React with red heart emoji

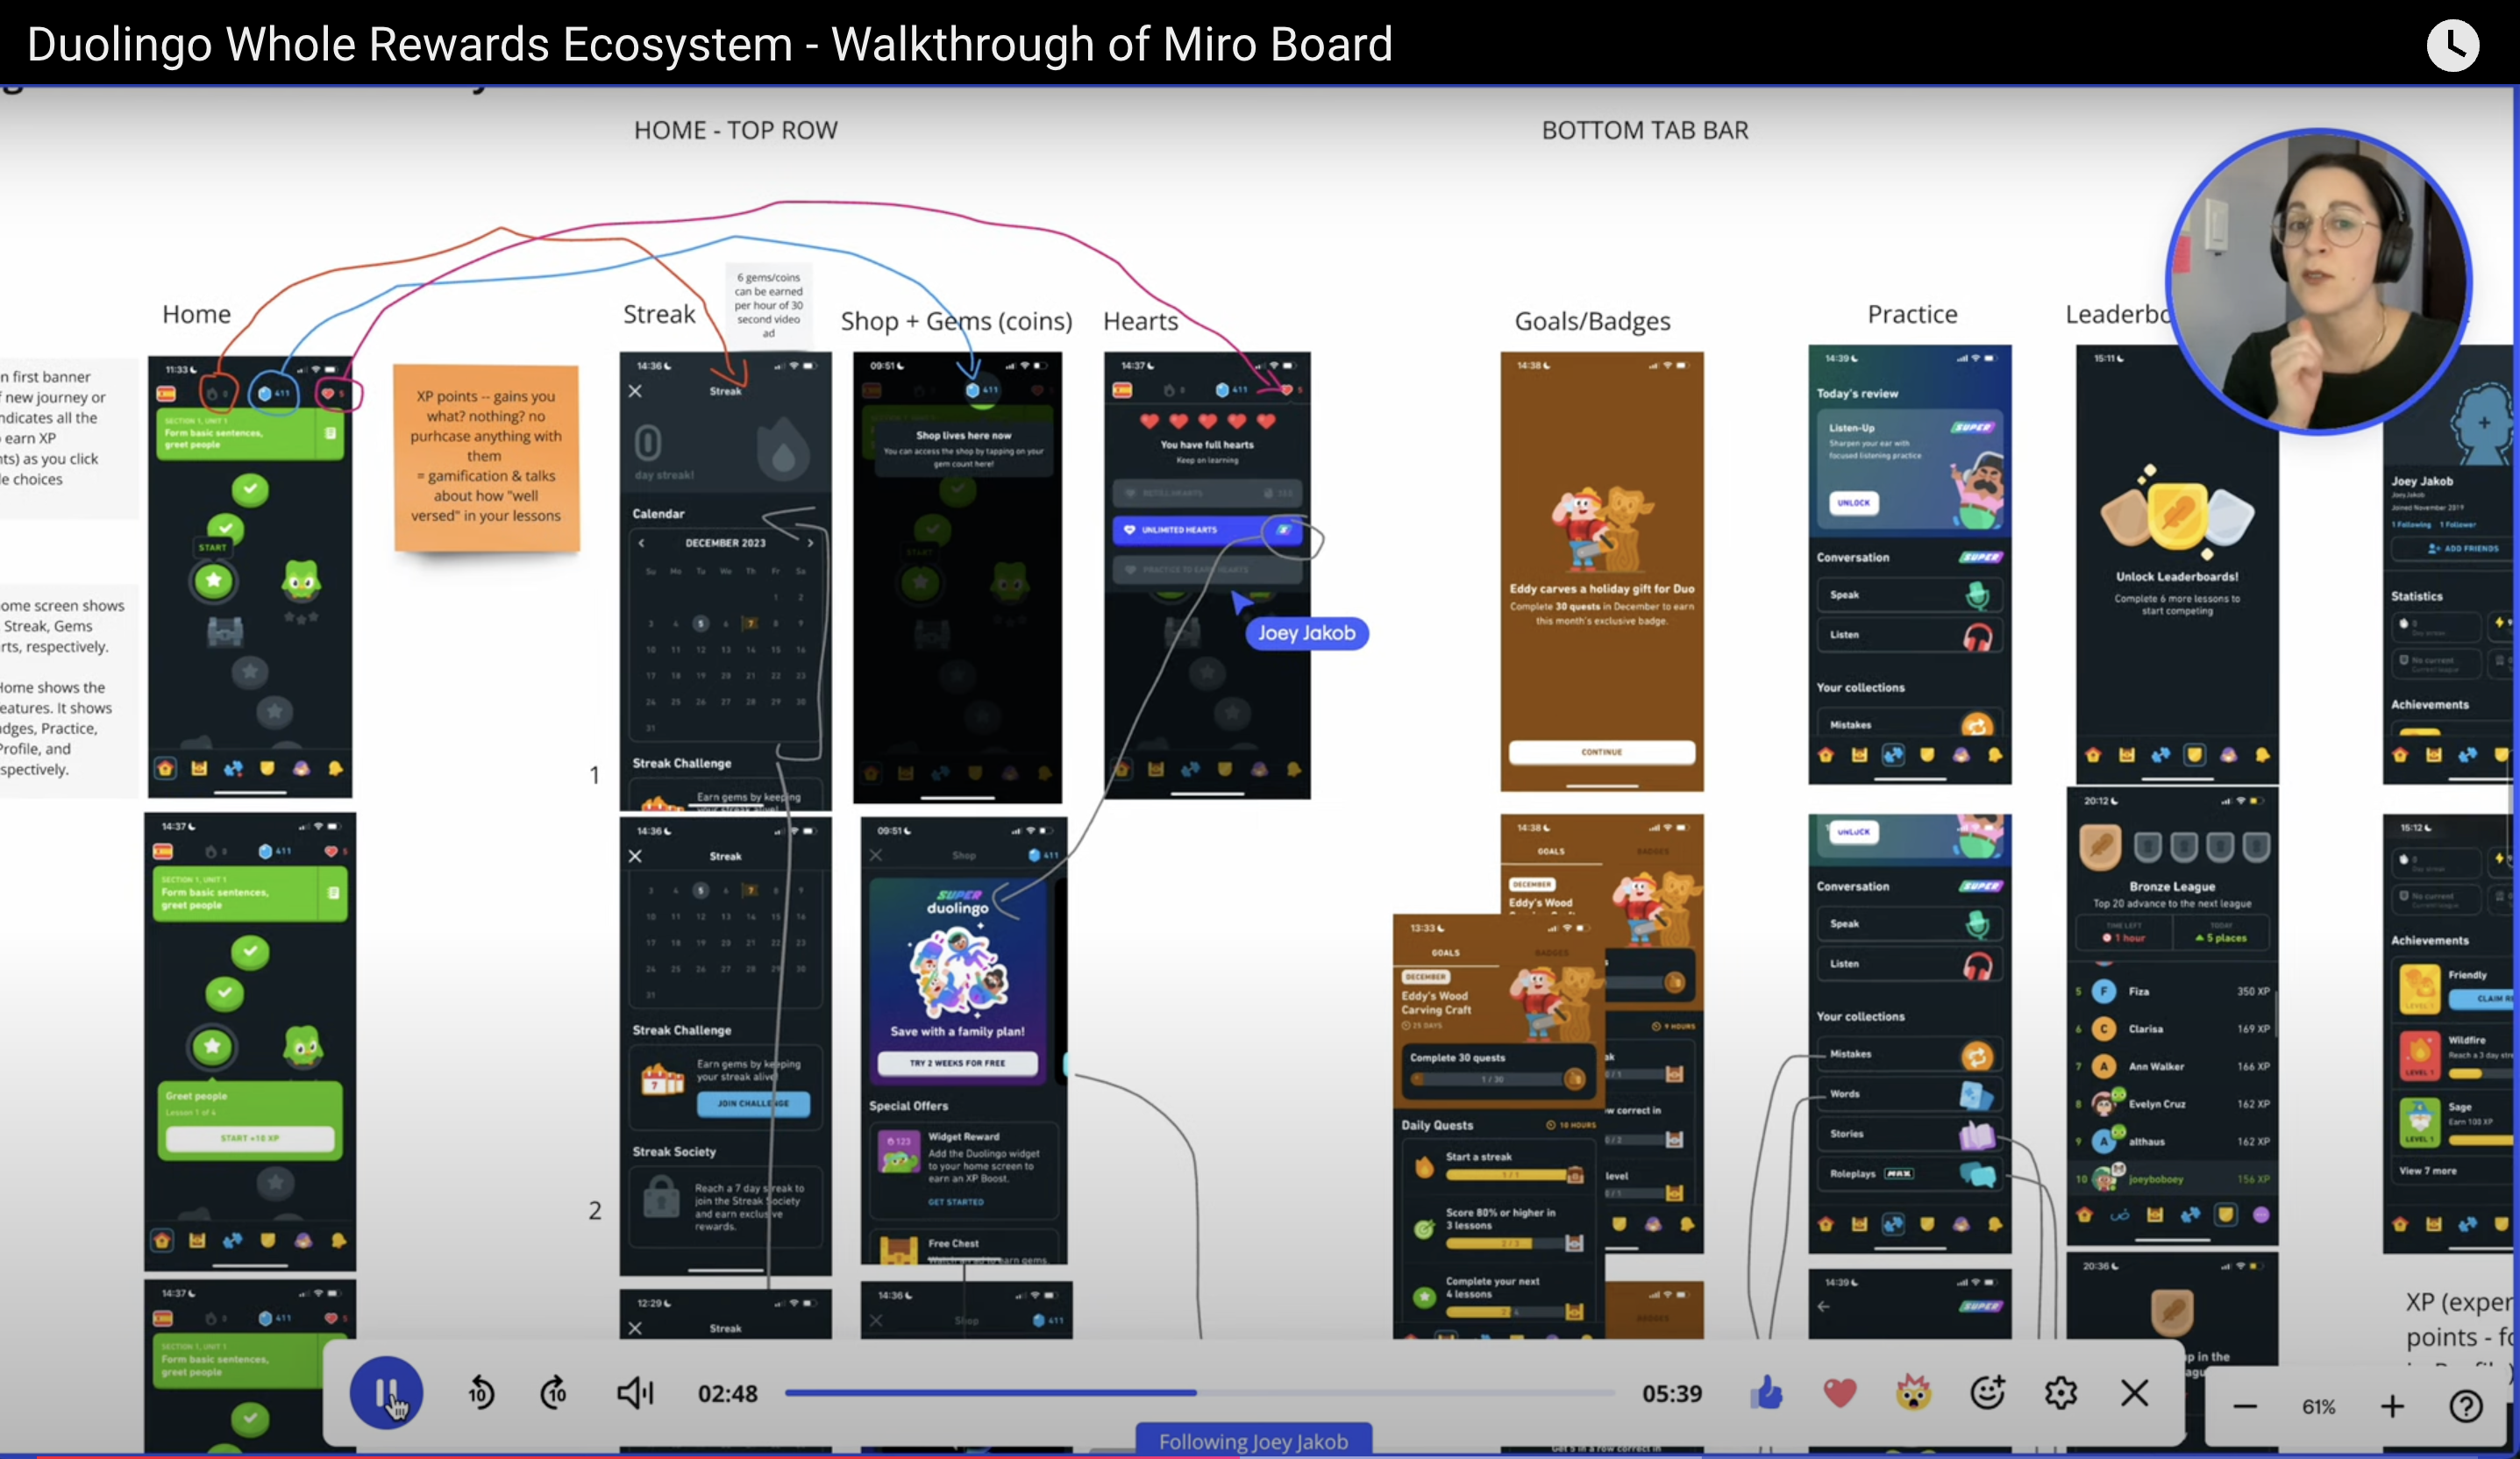(1840, 1392)
